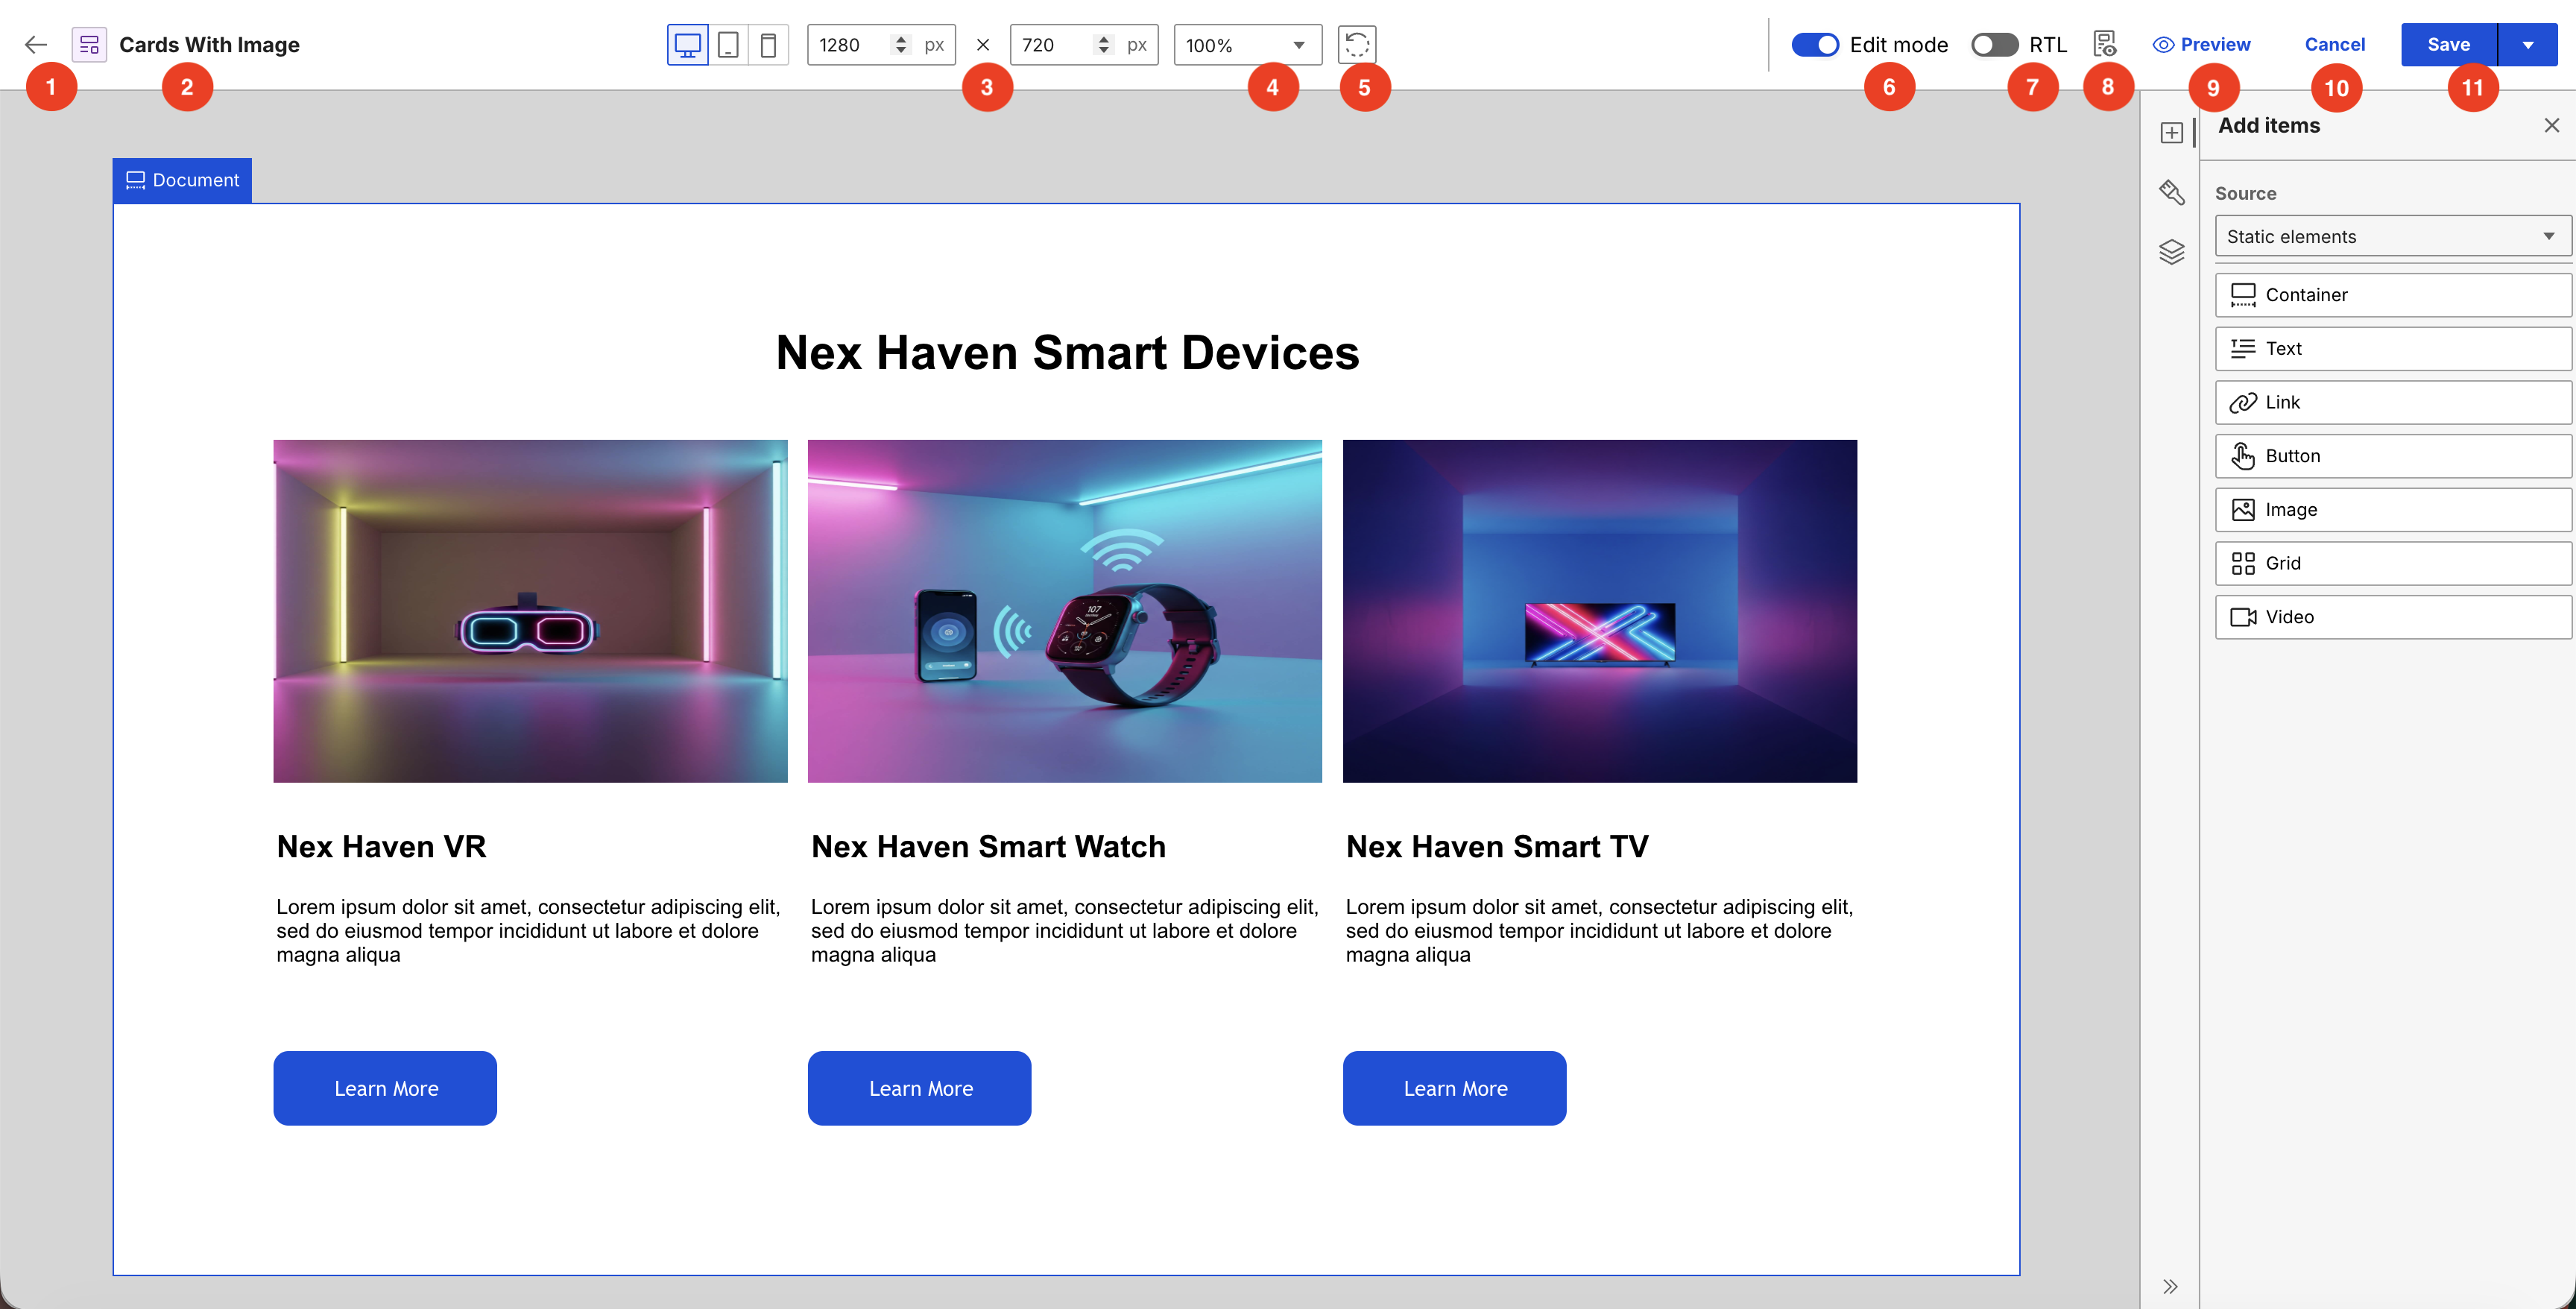Viewport: 2576px width, 1309px height.
Task: Add a Button element
Action: [2393, 456]
